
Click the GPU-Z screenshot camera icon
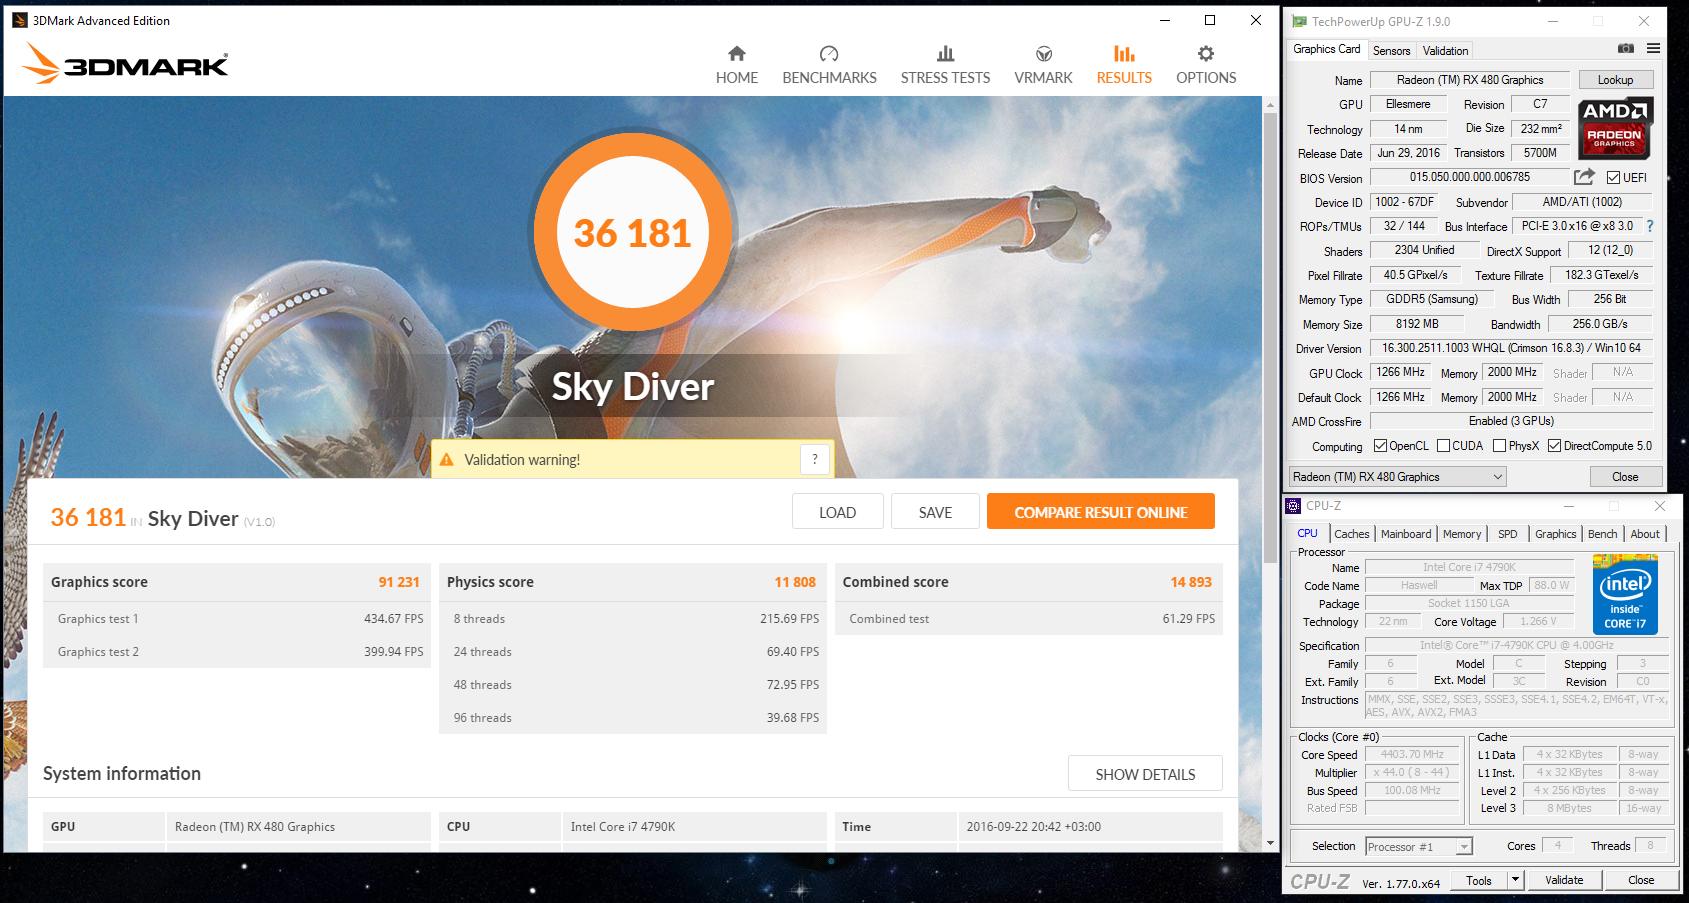point(1626,49)
